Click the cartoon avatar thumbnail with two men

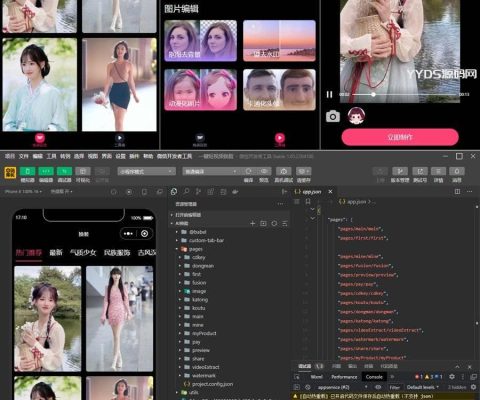279,90
